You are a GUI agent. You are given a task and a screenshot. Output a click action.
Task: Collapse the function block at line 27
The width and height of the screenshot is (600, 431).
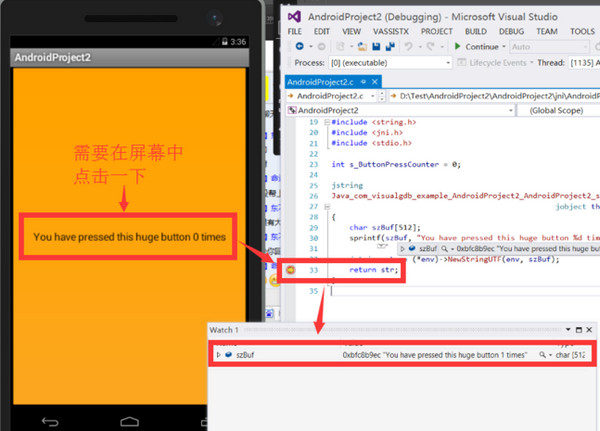pyautogui.click(x=327, y=207)
